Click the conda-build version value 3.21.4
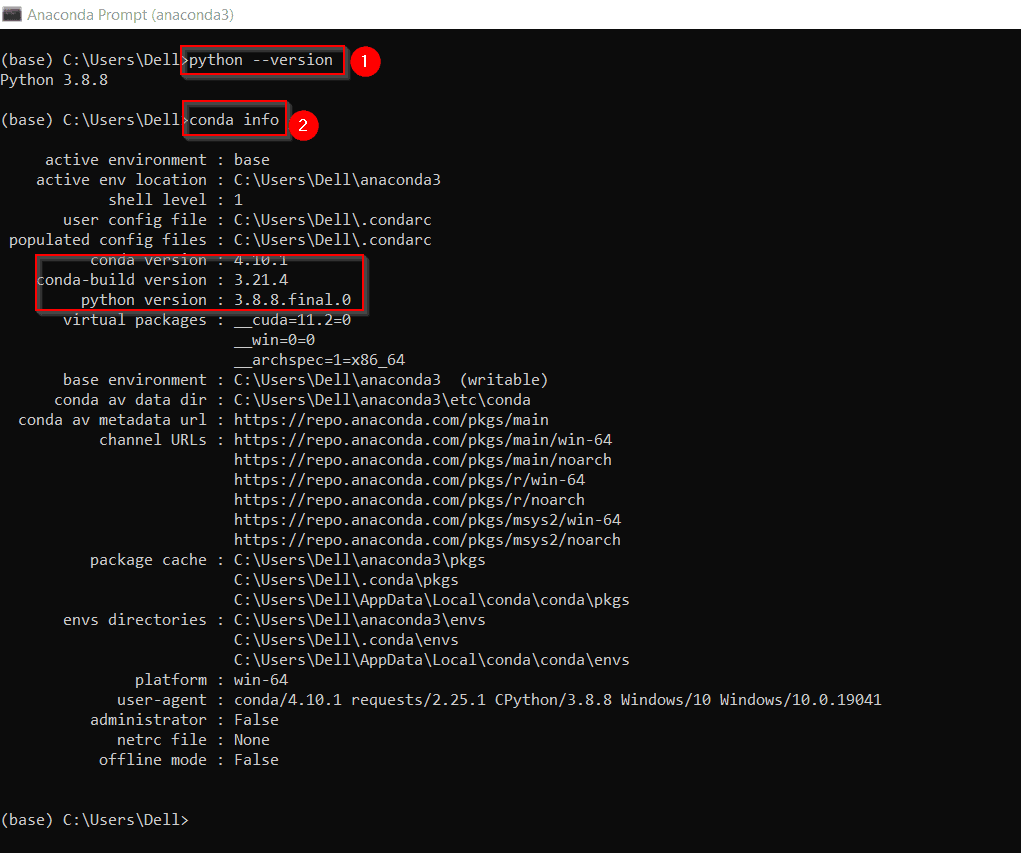 coord(261,280)
